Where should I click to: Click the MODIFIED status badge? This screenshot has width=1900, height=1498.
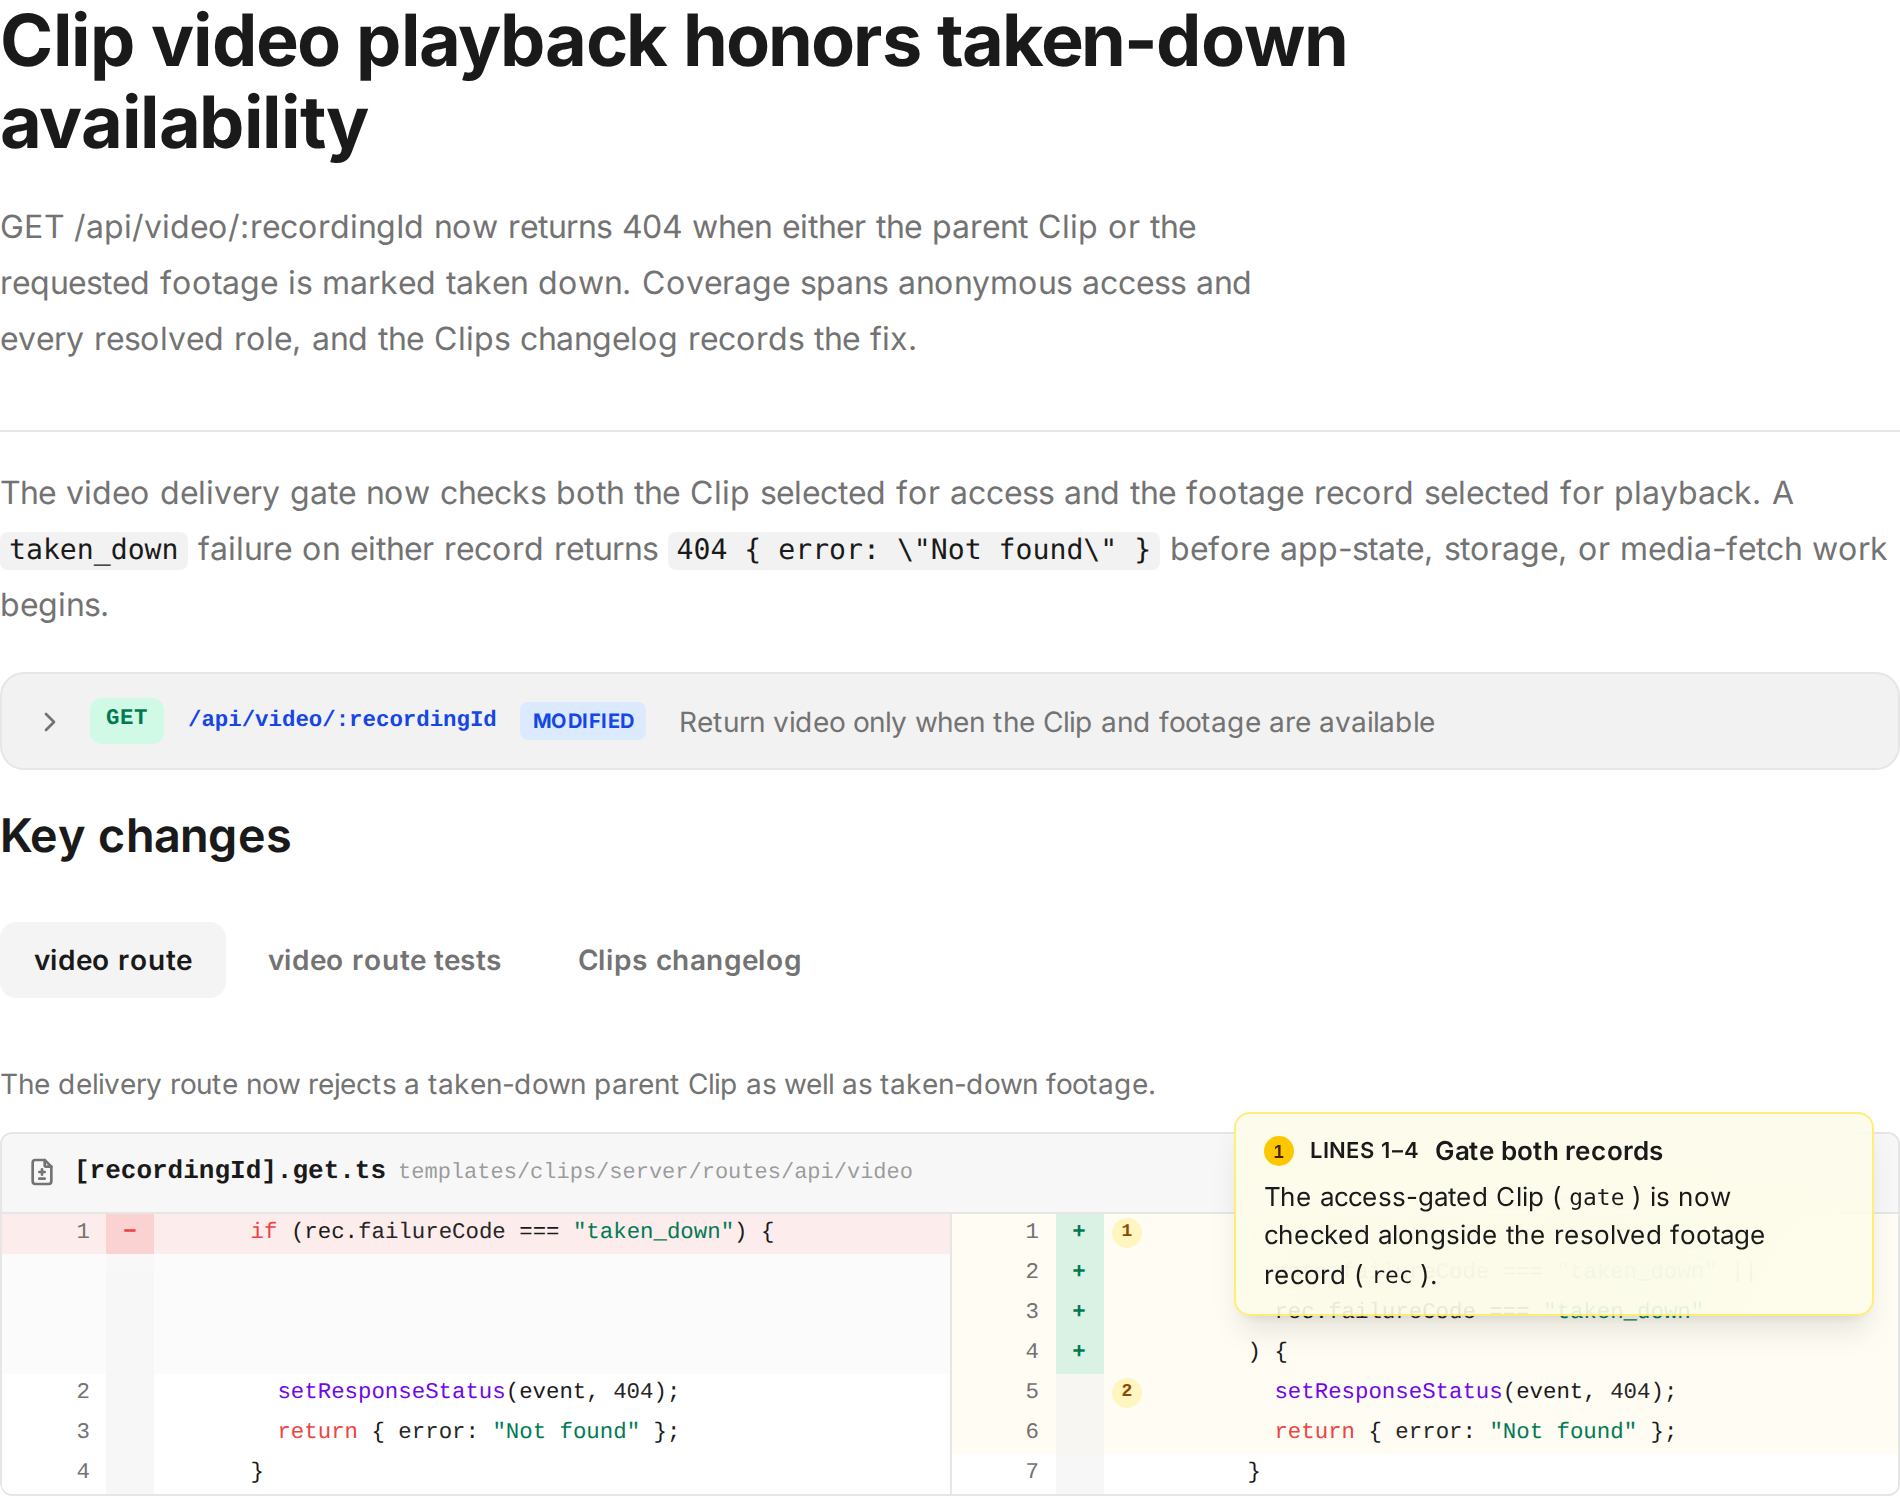(583, 721)
